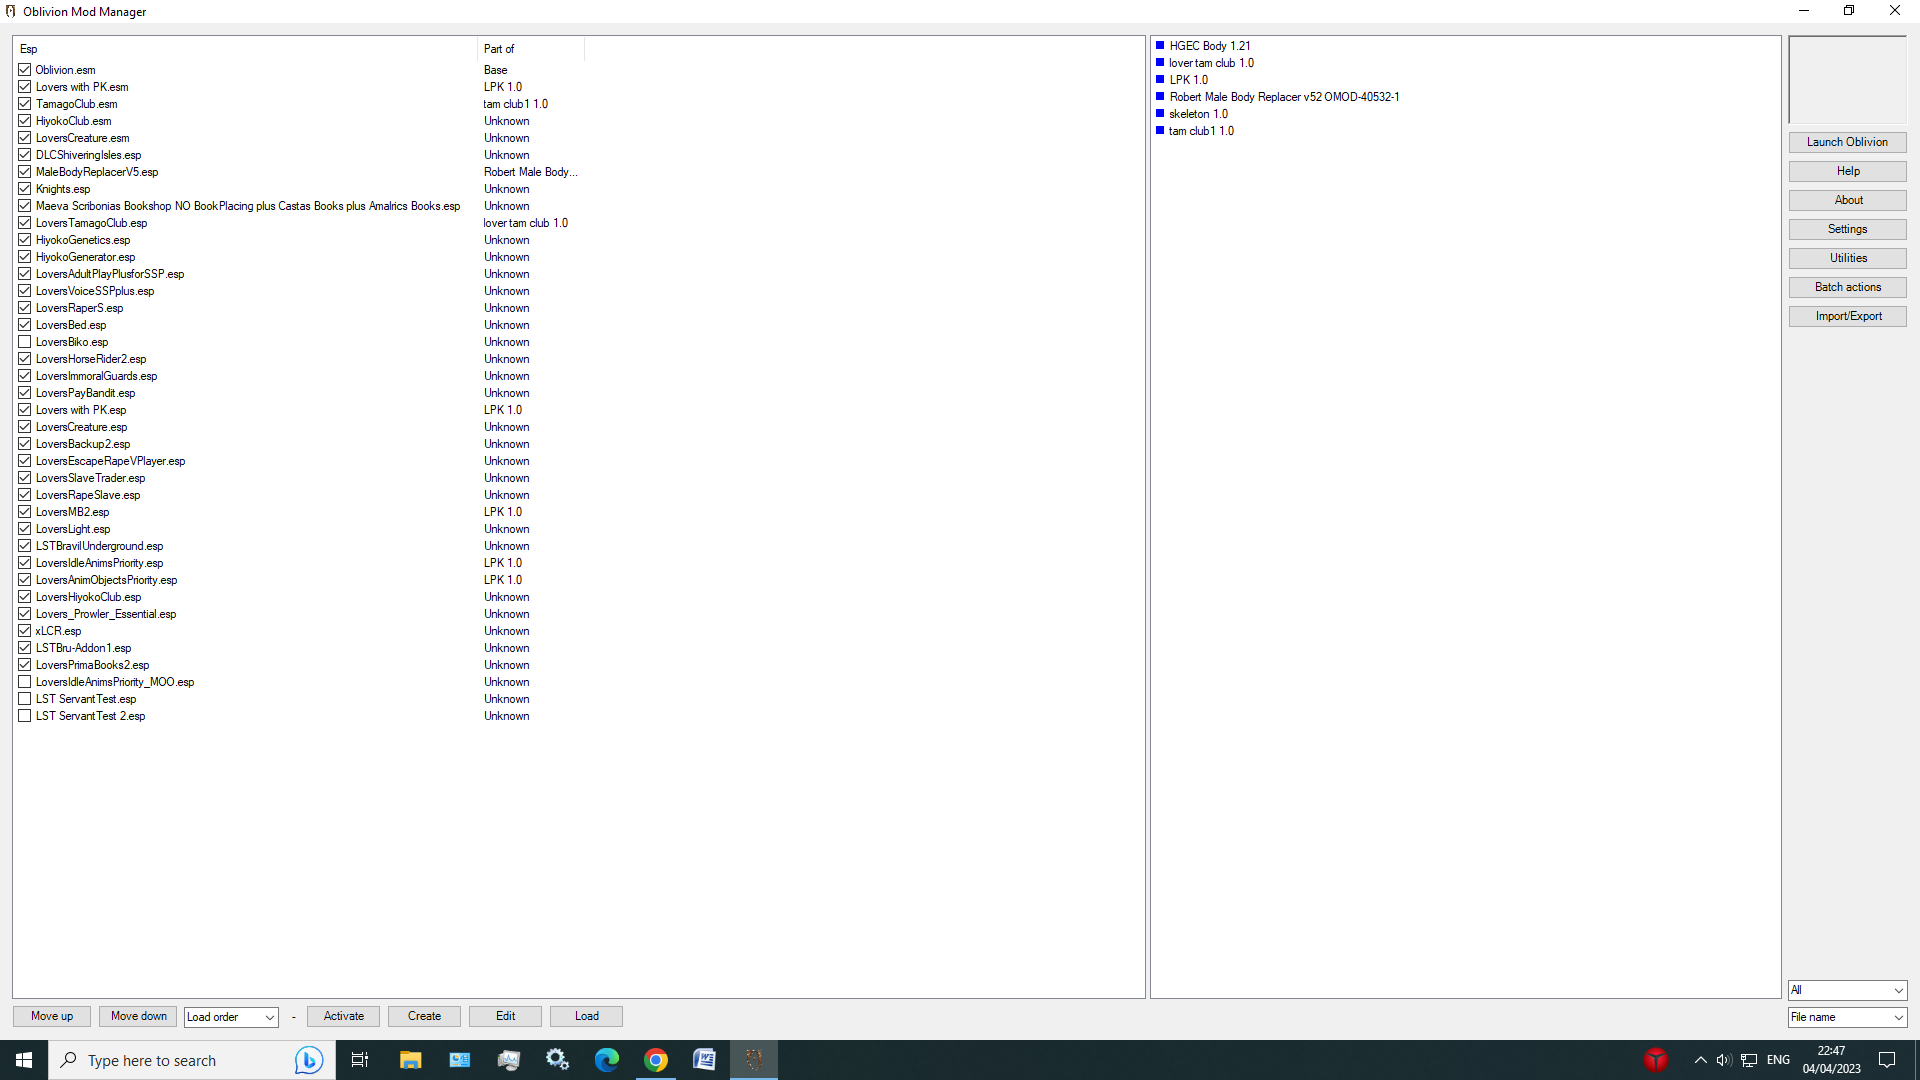Click the omod preview image box
The width and height of the screenshot is (1920, 1080).
pyautogui.click(x=1847, y=80)
